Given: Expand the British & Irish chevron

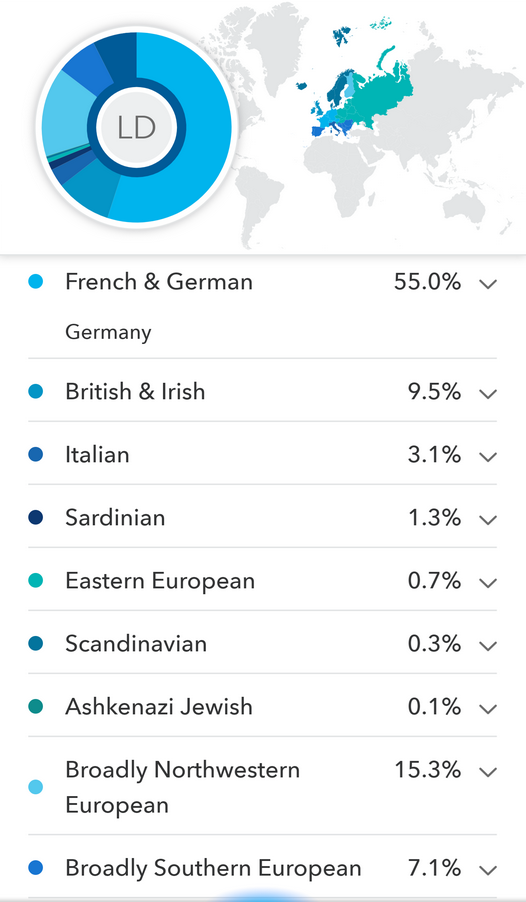Looking at the screenshot, I should pos(487,394).
